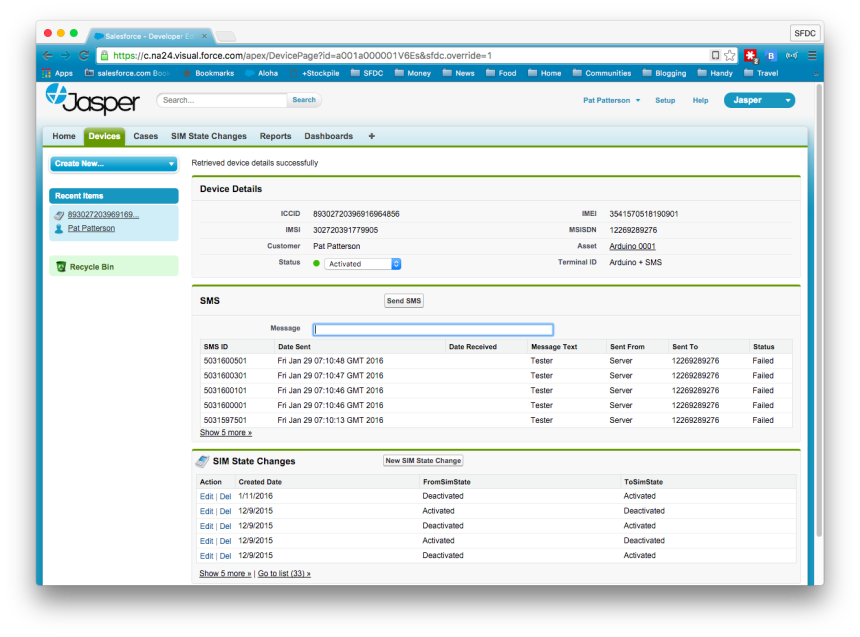Click the device icon beside 893027203969169
This screenshot has height=637, width=860.
(x=59, y=215)
